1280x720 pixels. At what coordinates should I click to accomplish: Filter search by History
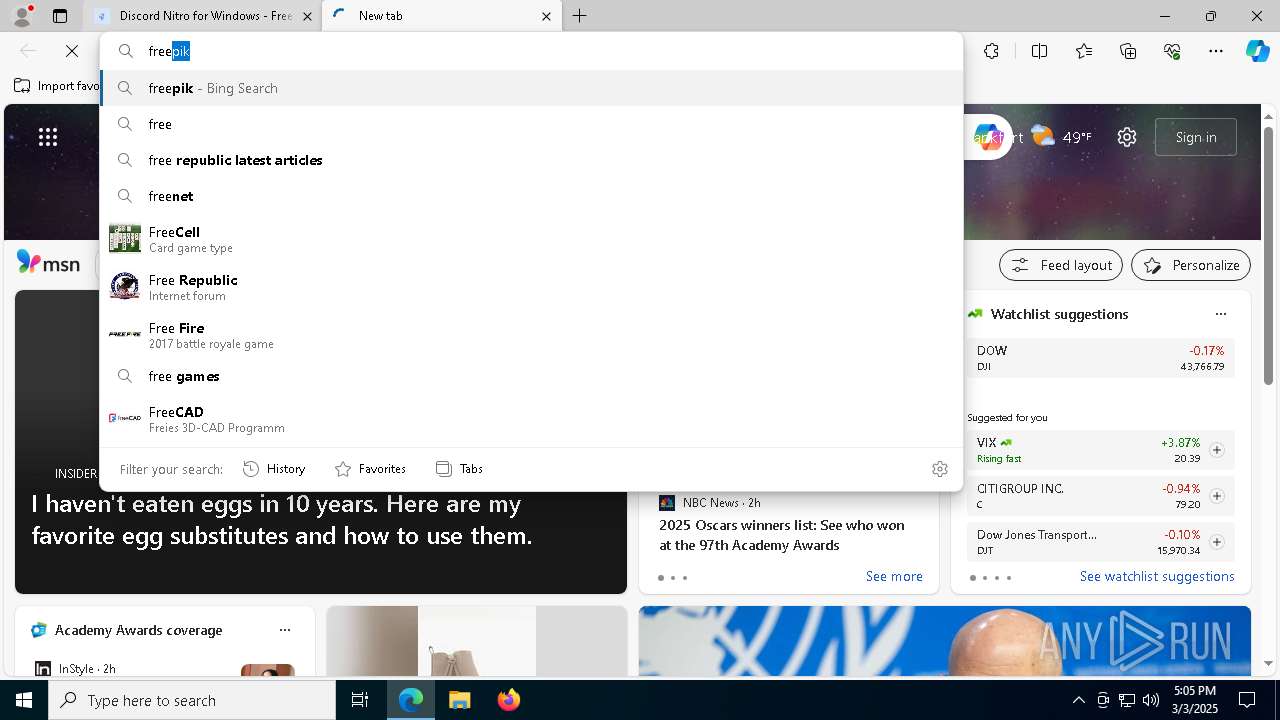point(274,468)
